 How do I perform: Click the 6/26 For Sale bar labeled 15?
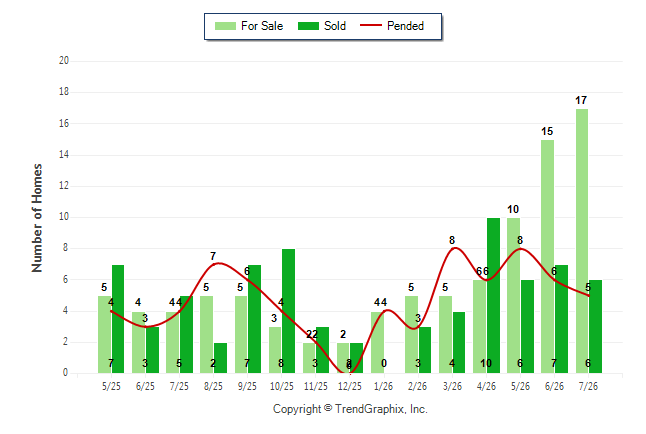point(548,256)
